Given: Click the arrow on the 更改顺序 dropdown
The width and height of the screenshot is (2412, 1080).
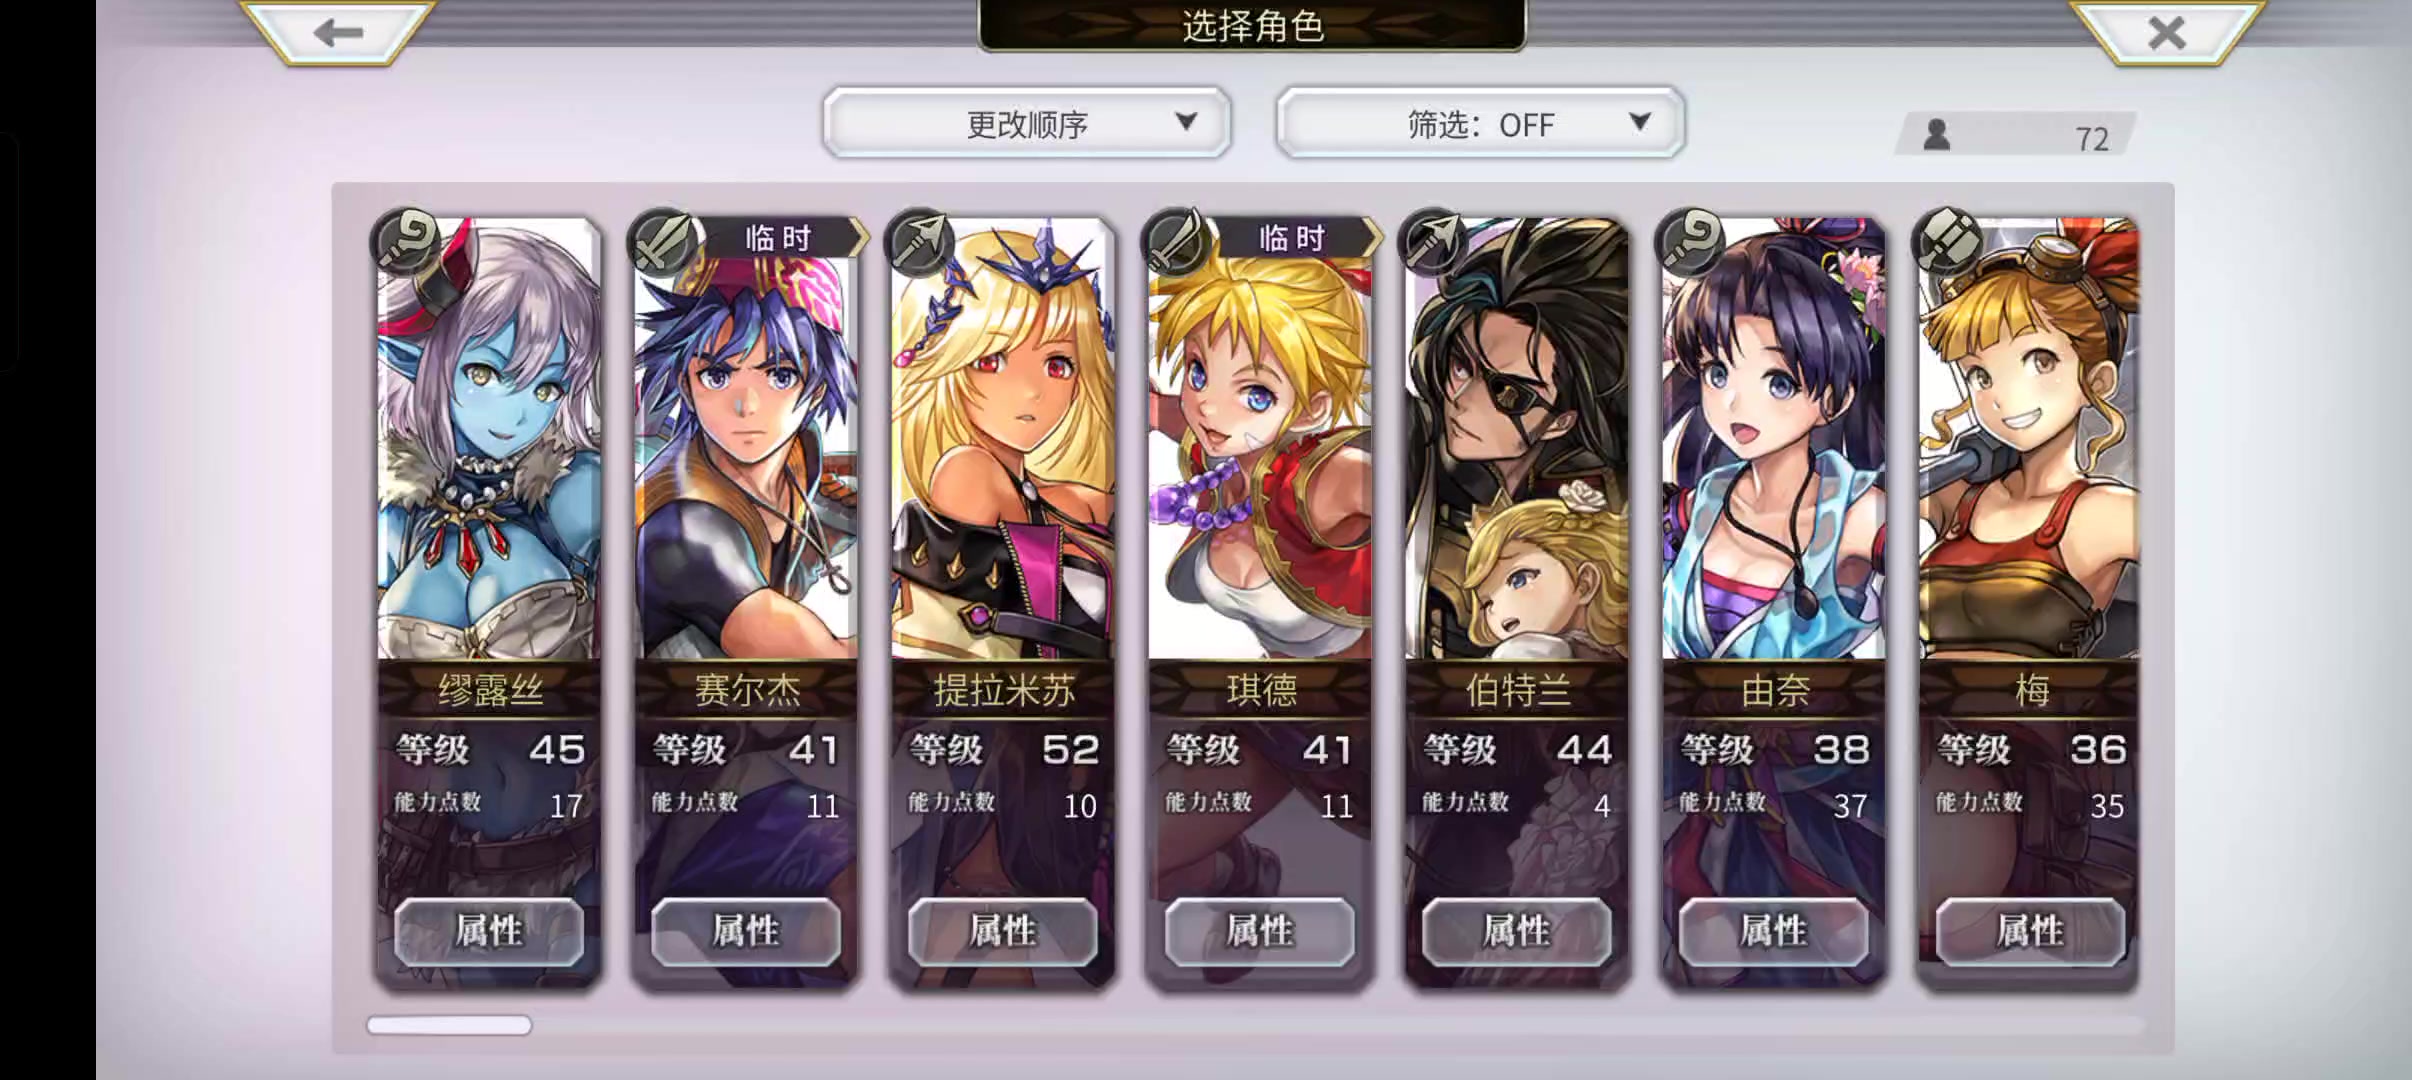Looking at the screenshot, I should tap(1186, 122).
